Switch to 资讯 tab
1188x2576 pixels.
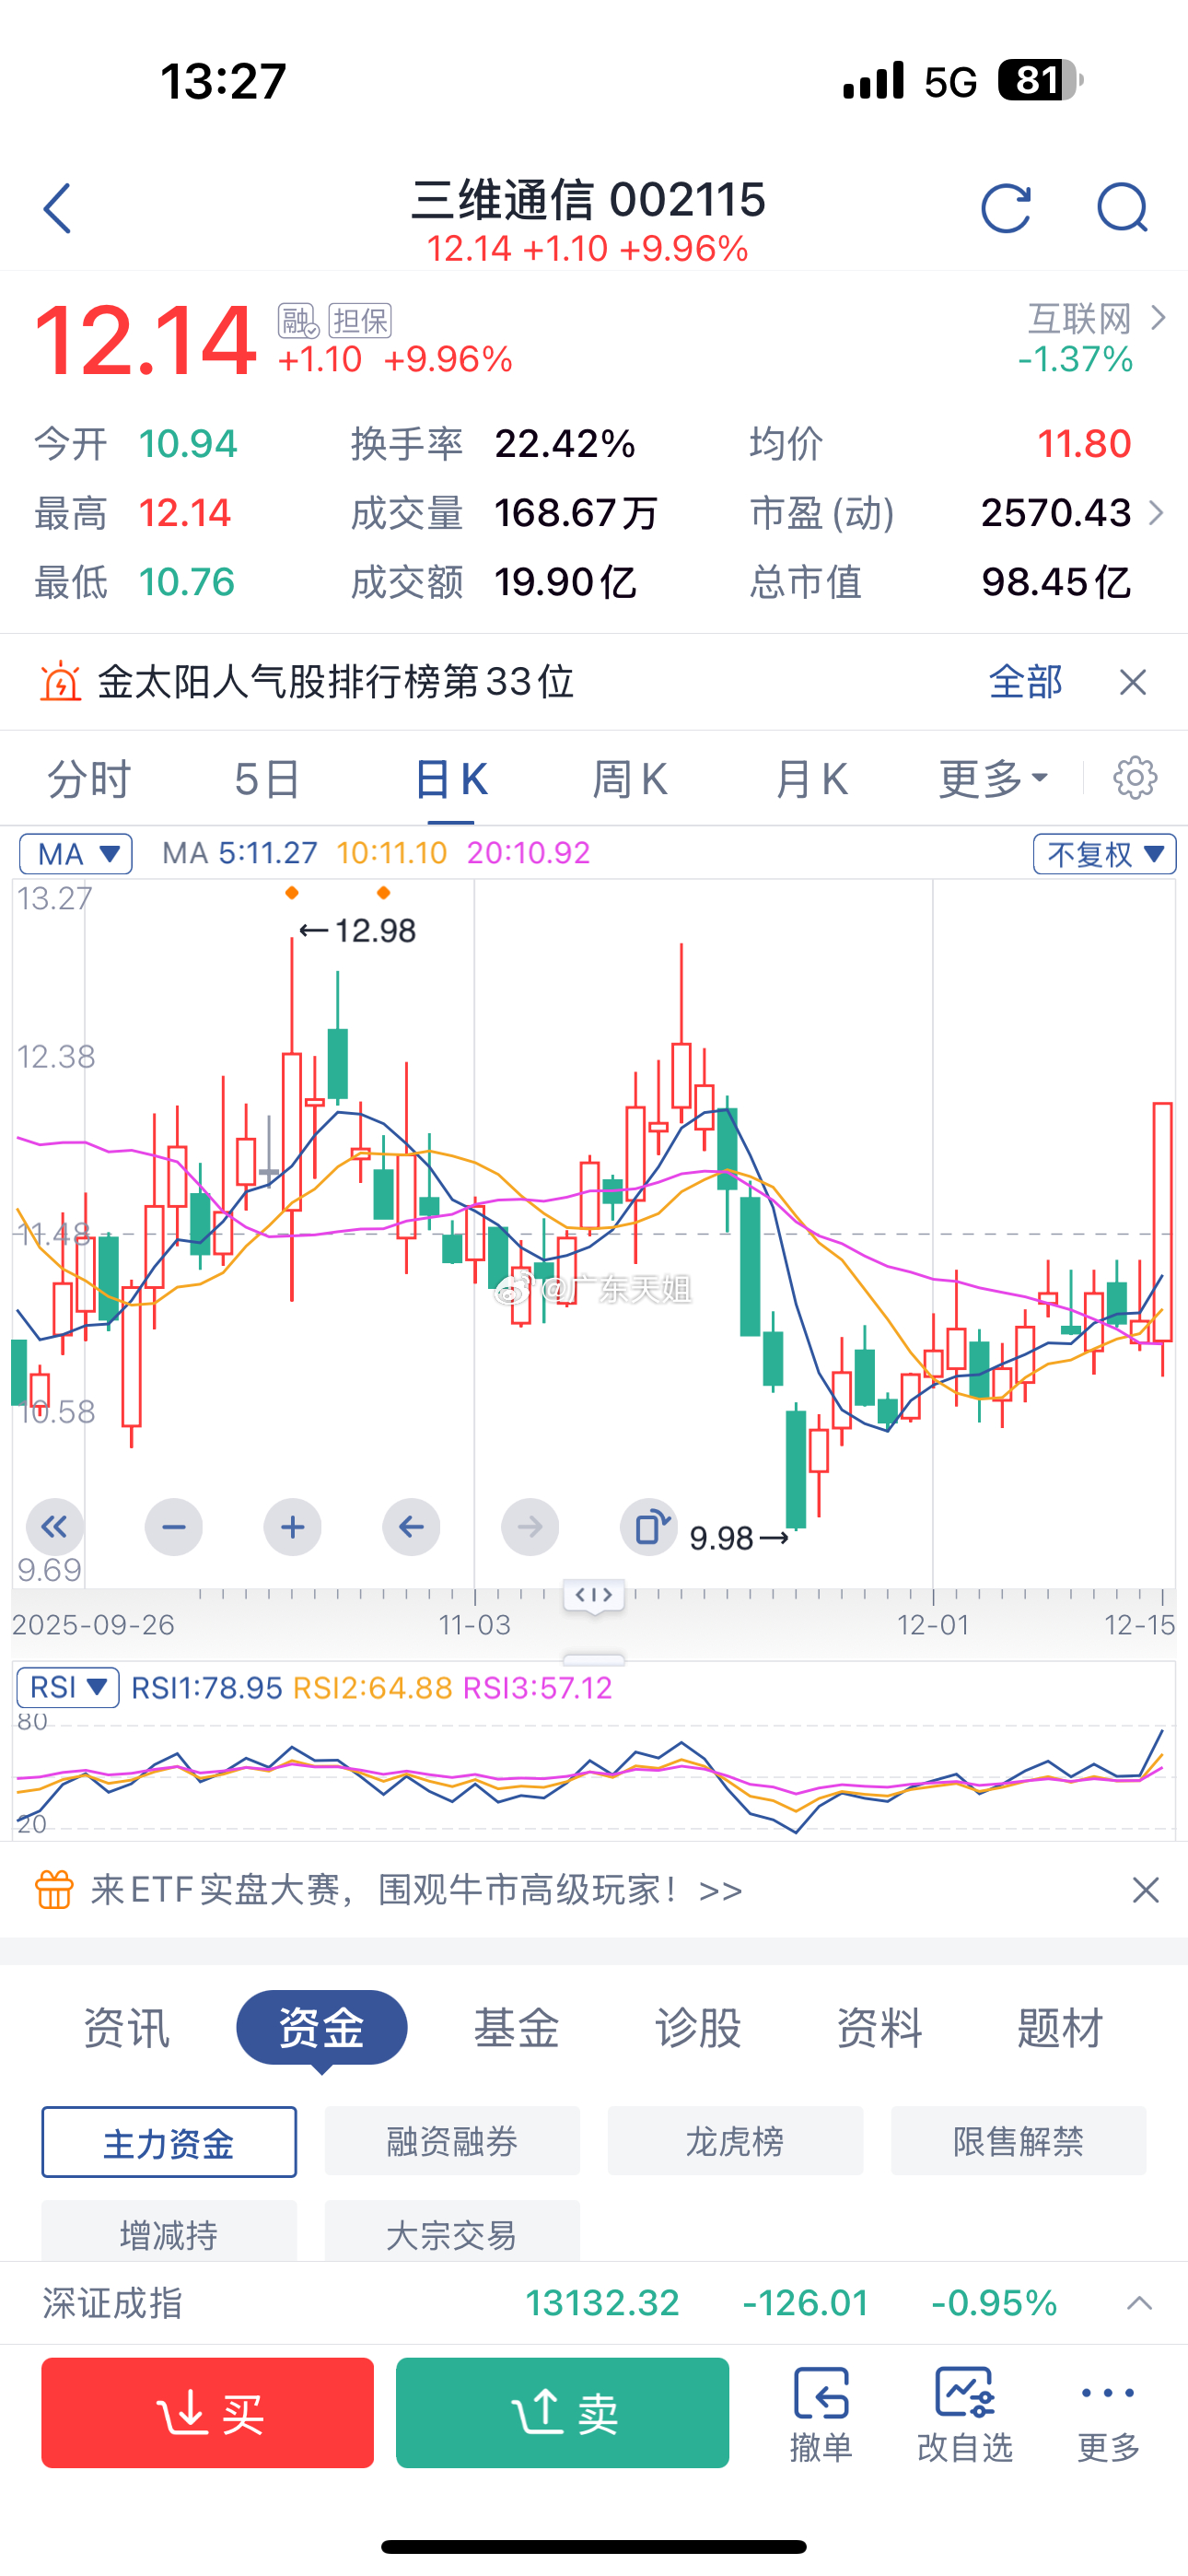[126, 2028]
